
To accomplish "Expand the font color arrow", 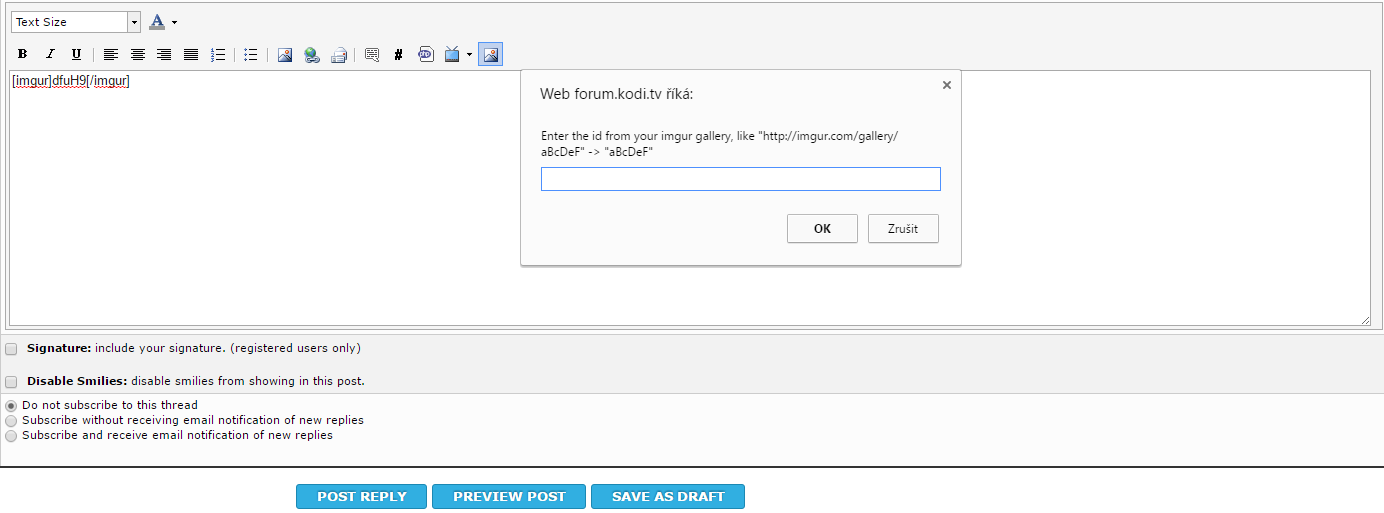I will click(174, 22).
